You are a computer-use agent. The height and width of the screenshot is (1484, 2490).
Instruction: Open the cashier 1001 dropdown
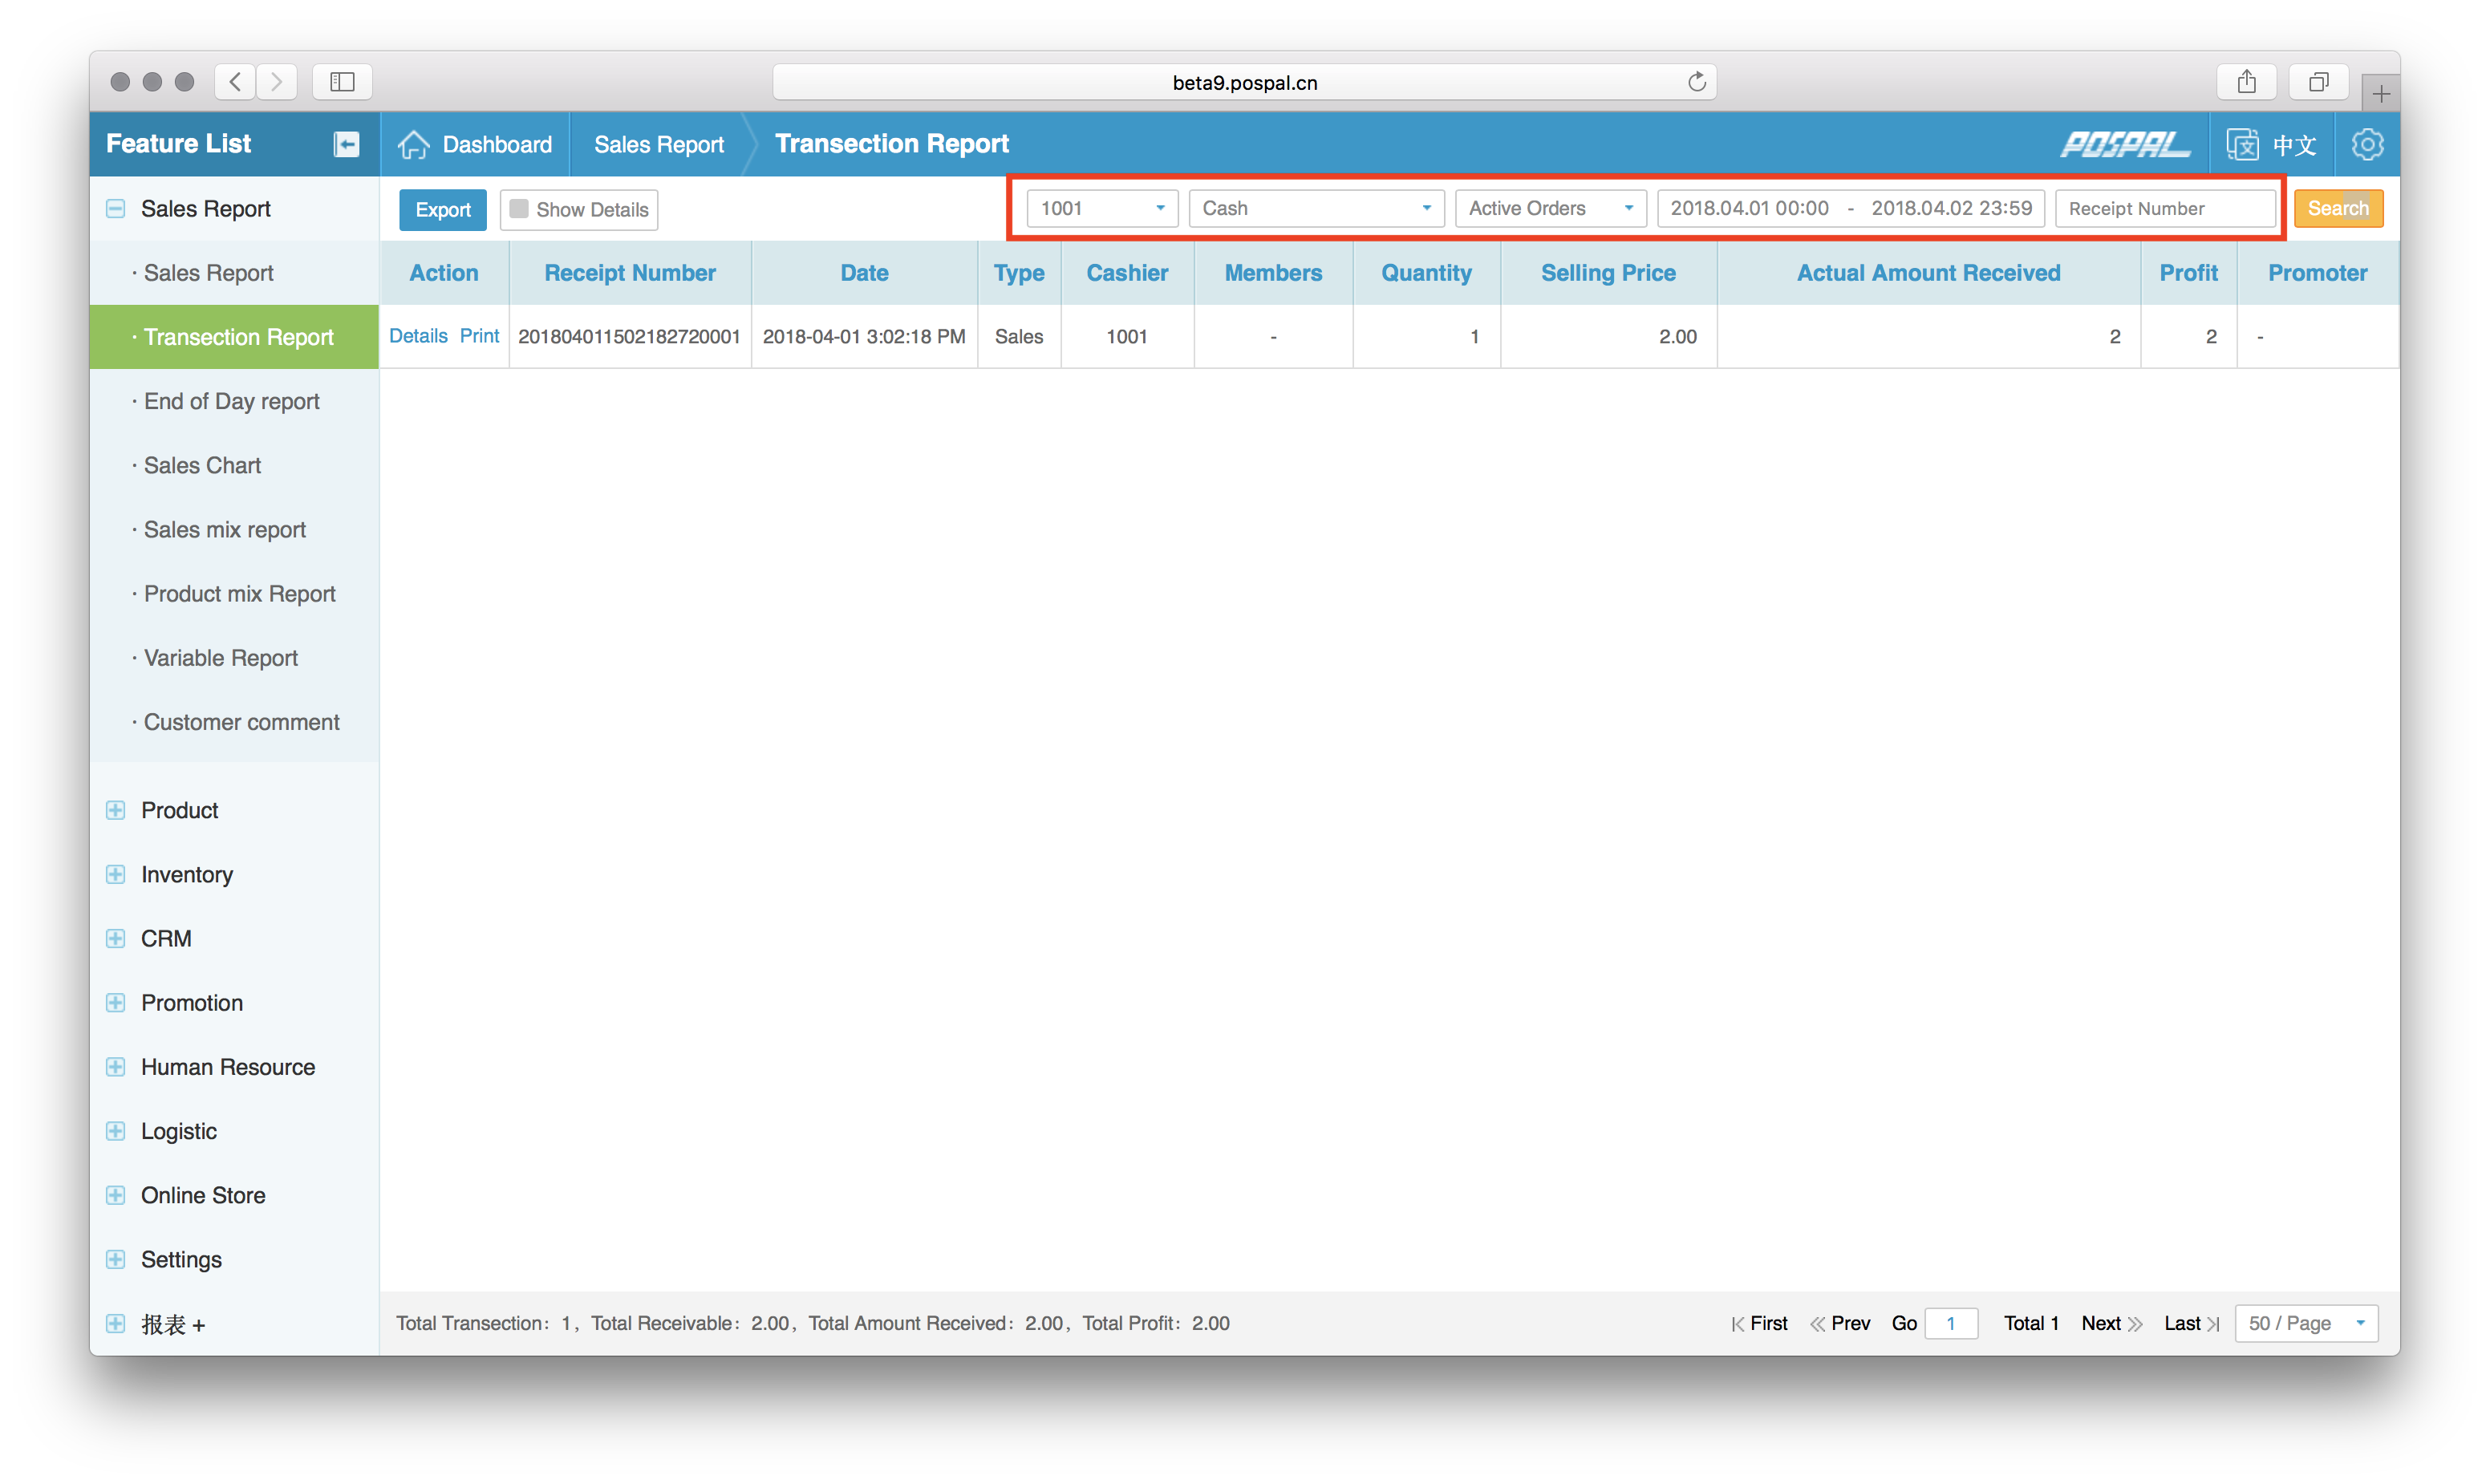click(1102, 208)
